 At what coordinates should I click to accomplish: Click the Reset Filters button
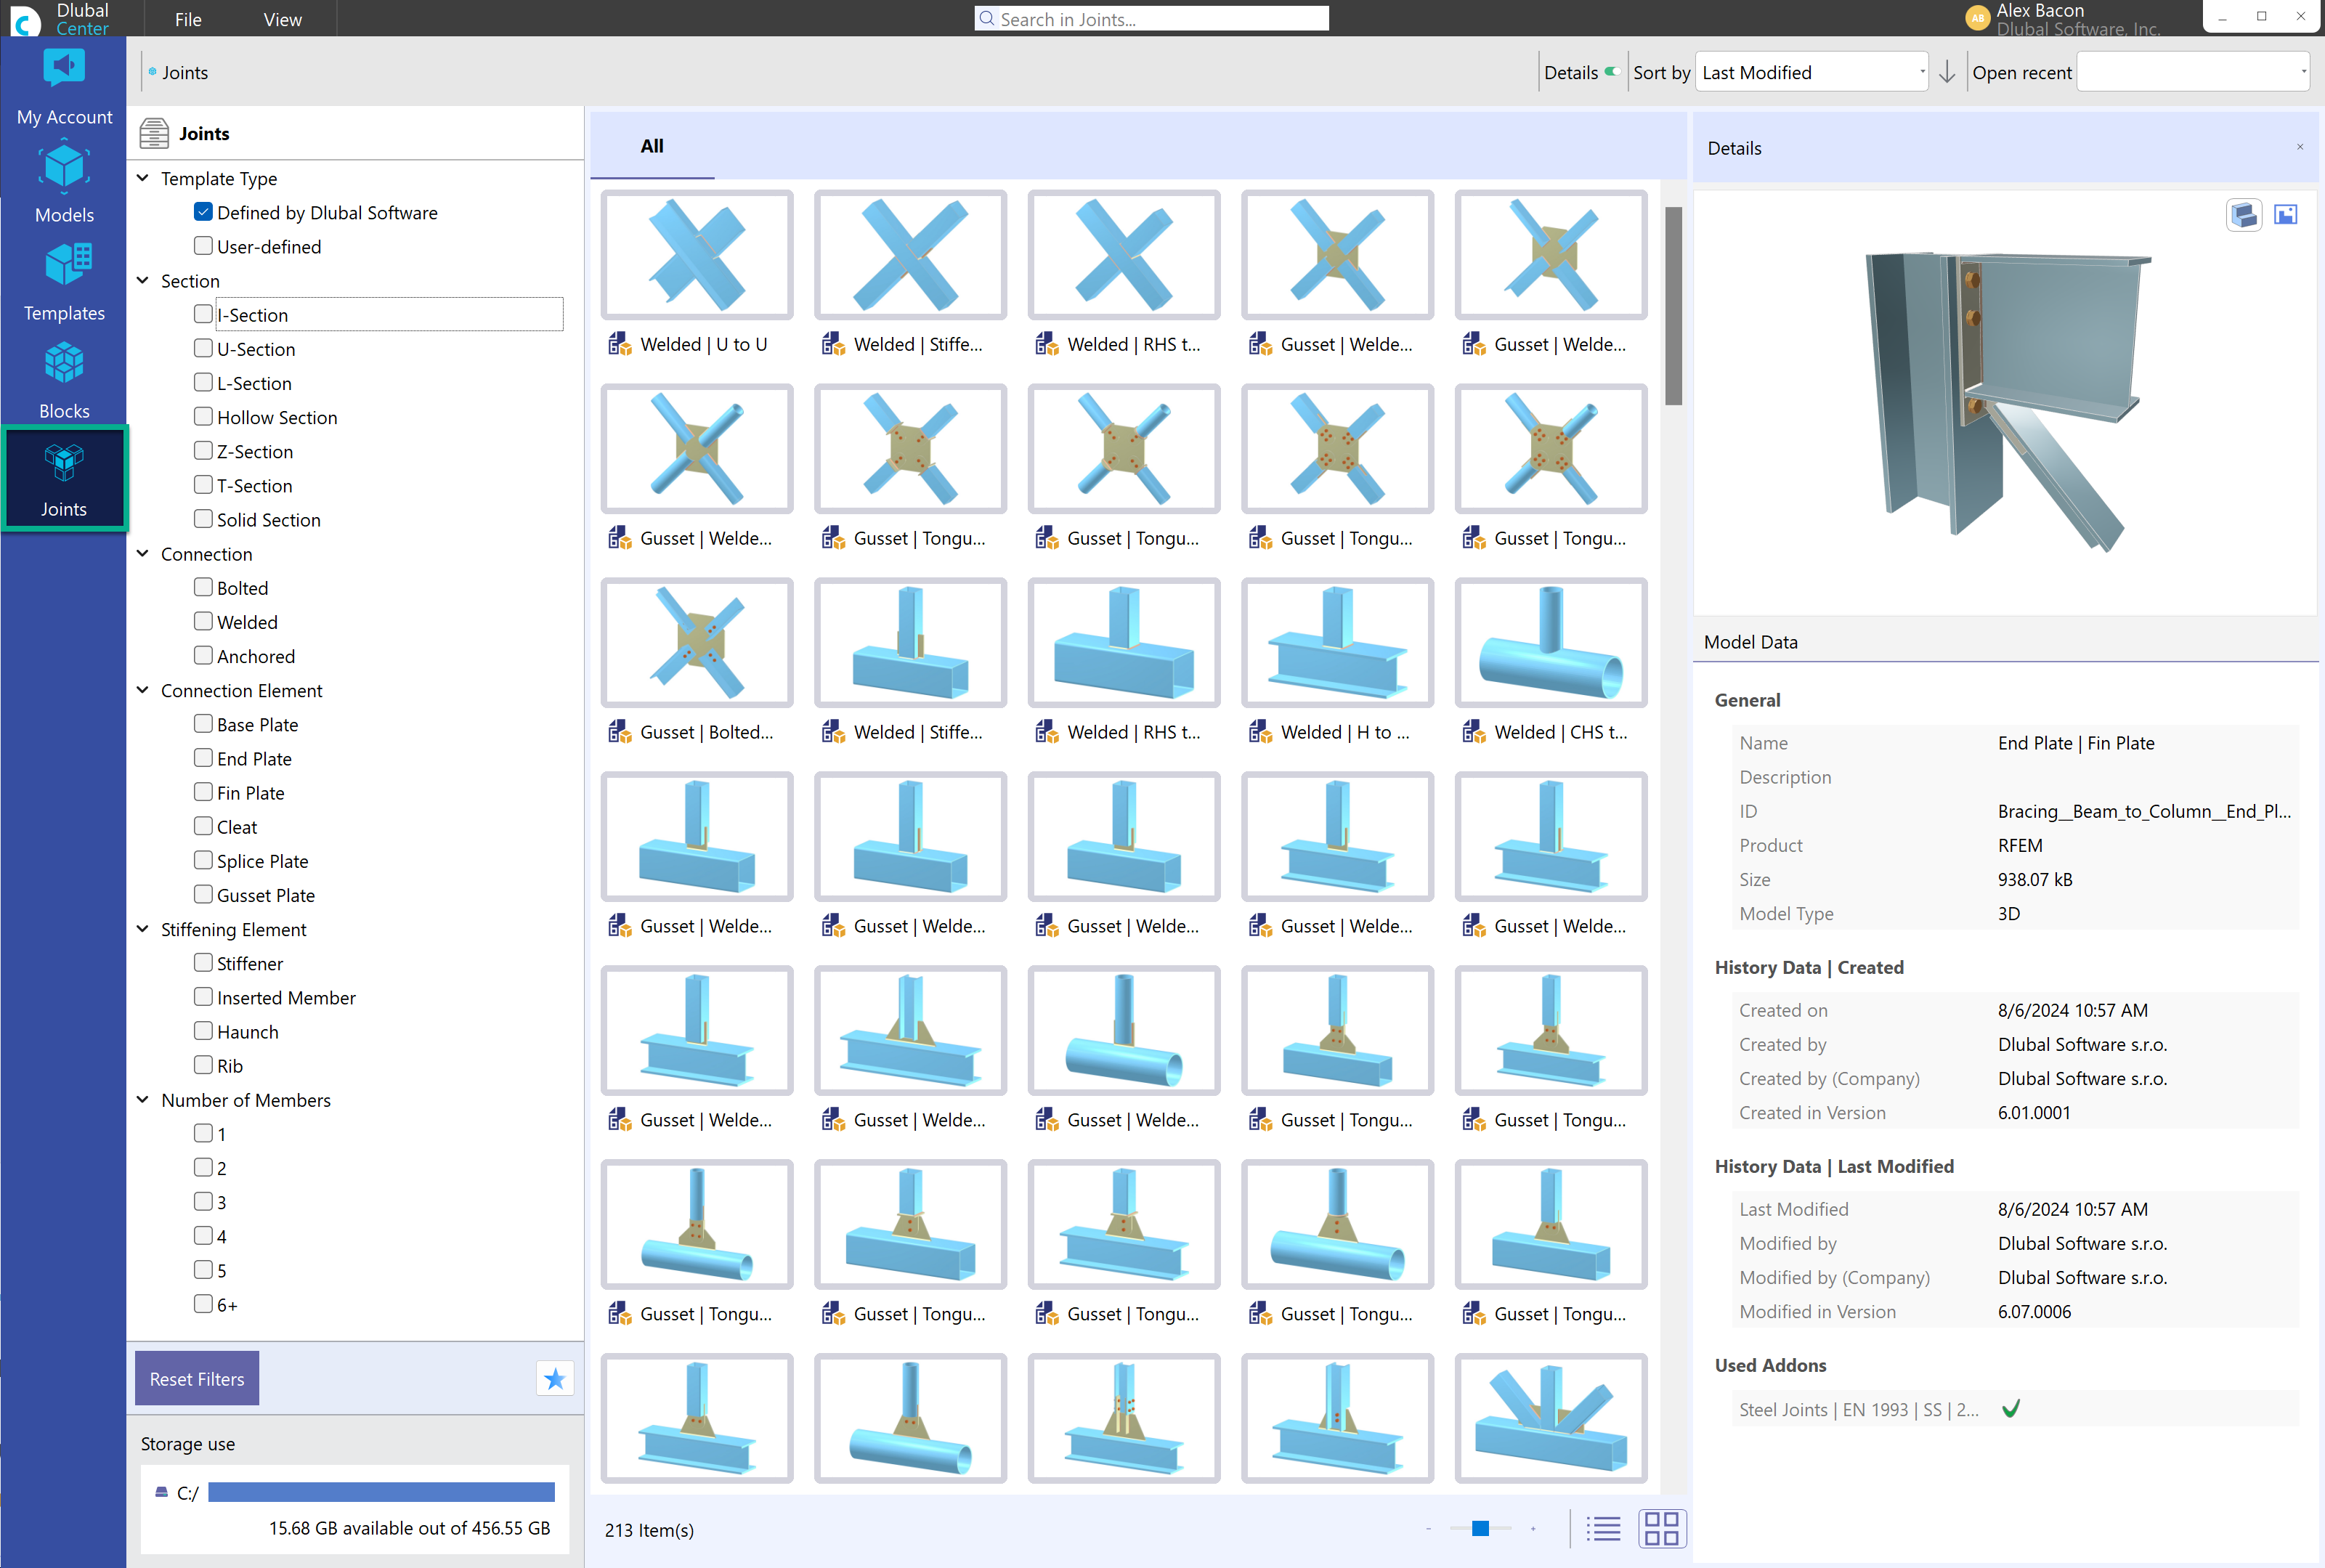tap(196, 1381)
